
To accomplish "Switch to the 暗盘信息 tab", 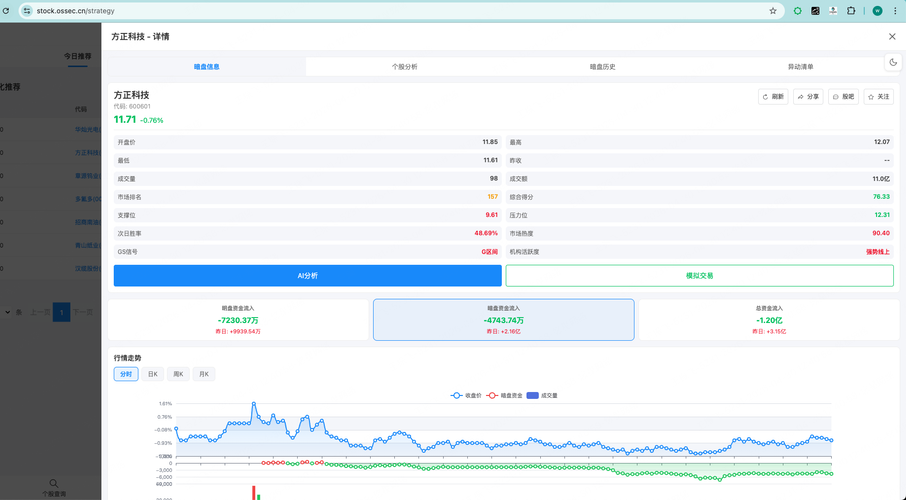I will (207, 66).
